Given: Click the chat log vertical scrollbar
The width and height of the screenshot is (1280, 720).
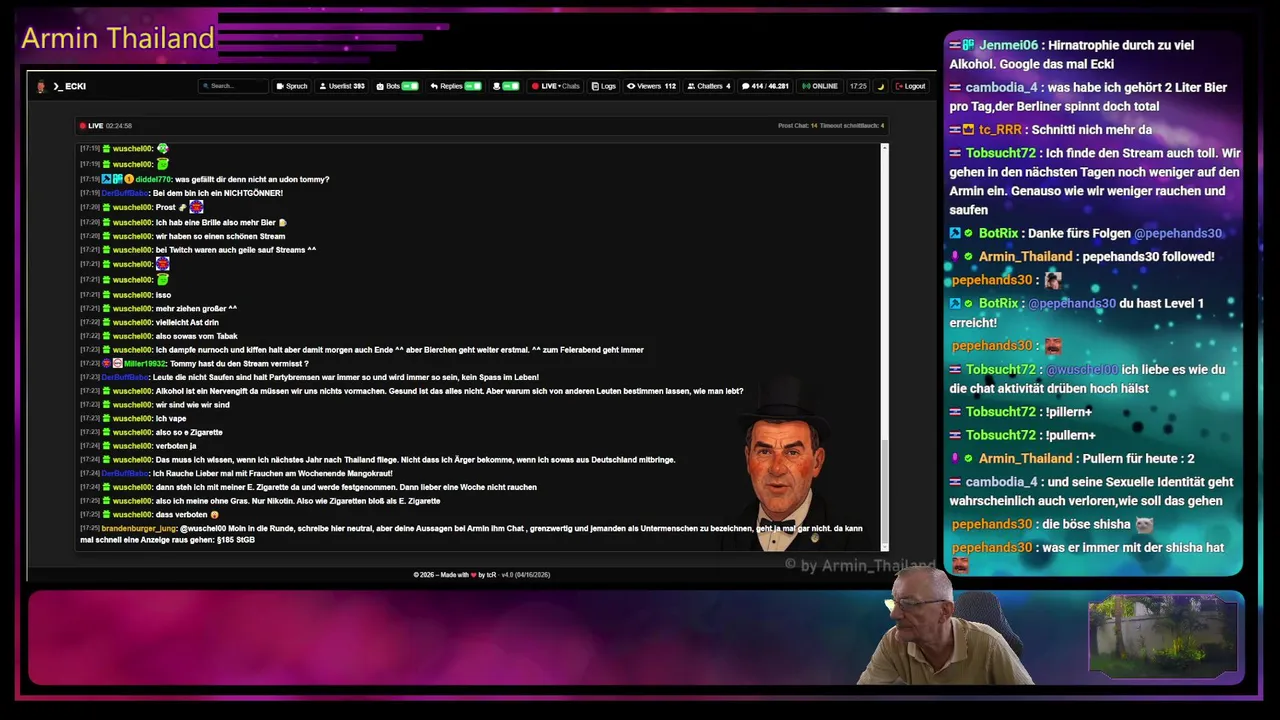Looking at the screenshot, I should pyautogui.click(x=884, y=345).
